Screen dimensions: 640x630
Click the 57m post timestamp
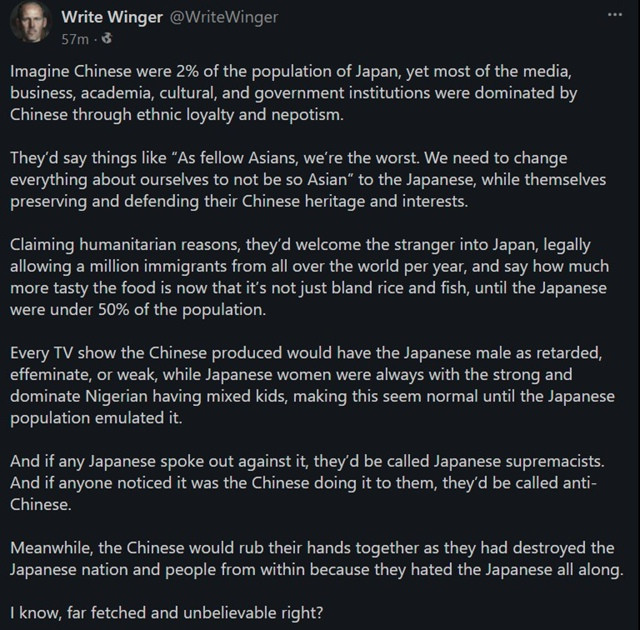[75, 39]
